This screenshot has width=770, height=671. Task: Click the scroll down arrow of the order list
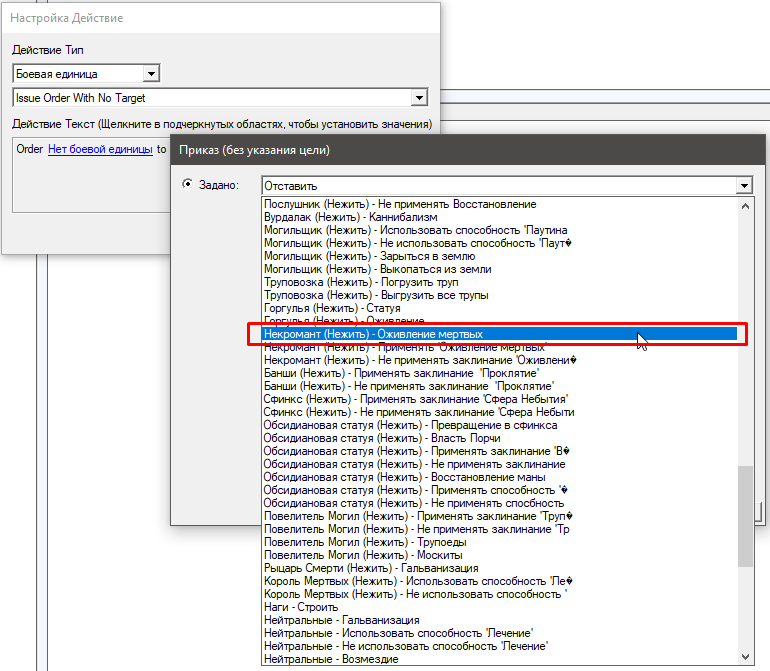[x=745, y=657]
